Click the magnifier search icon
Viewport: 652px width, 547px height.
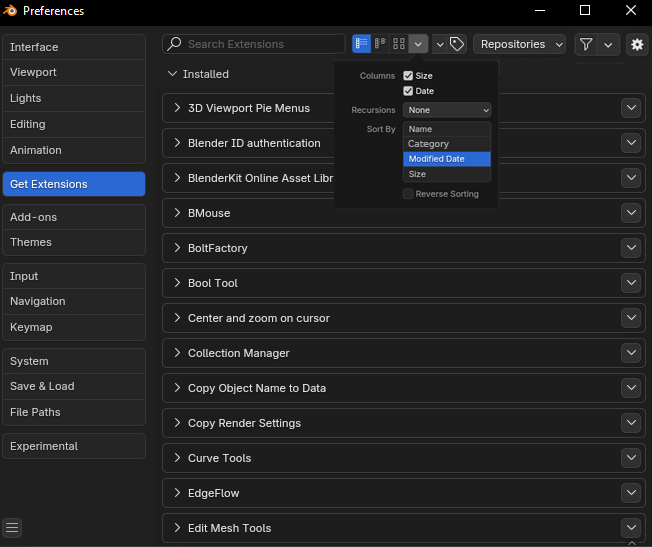coord(174,44)
